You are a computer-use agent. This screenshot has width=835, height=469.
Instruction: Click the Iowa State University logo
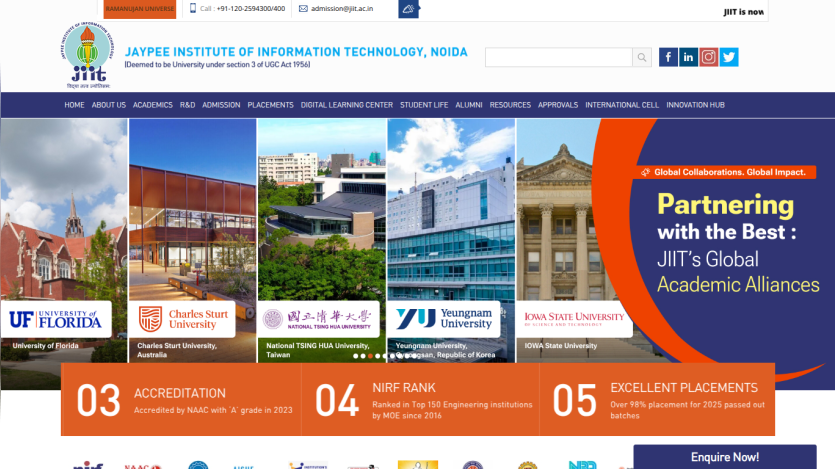click(575, 319)
